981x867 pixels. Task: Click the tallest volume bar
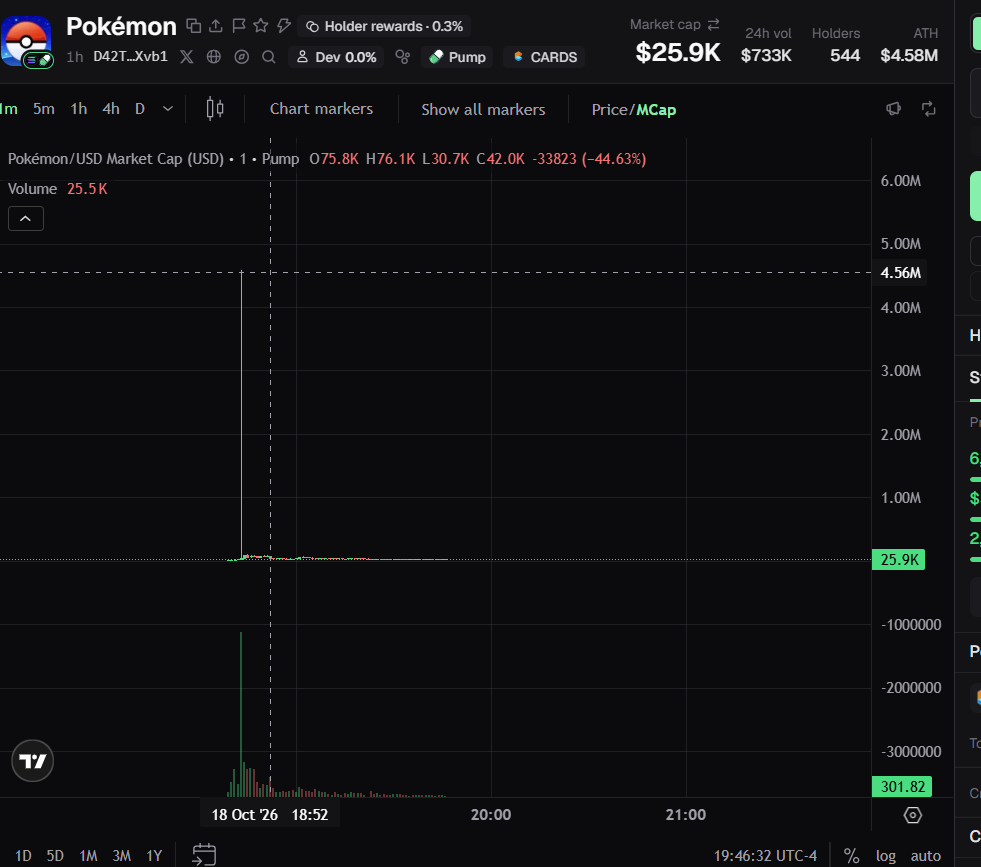241,714
